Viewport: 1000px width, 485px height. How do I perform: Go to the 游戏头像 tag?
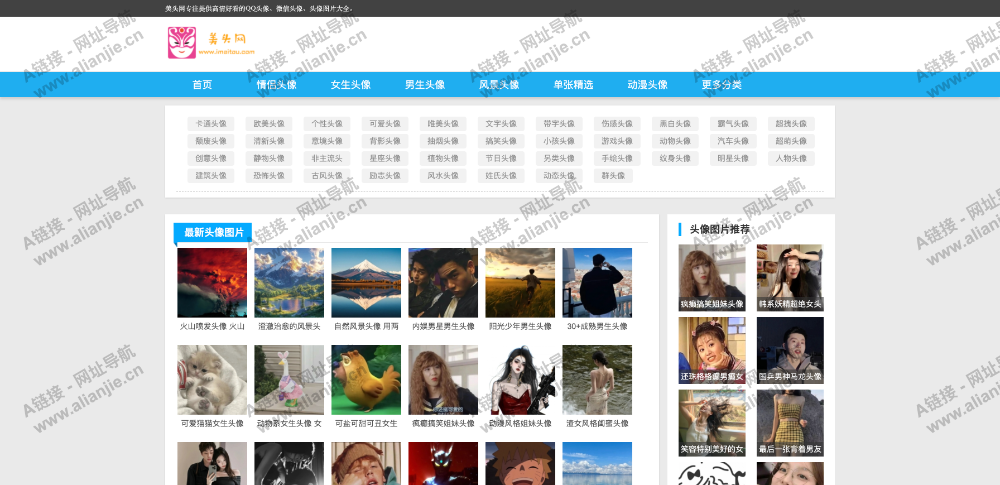click(x=617, y=141)
